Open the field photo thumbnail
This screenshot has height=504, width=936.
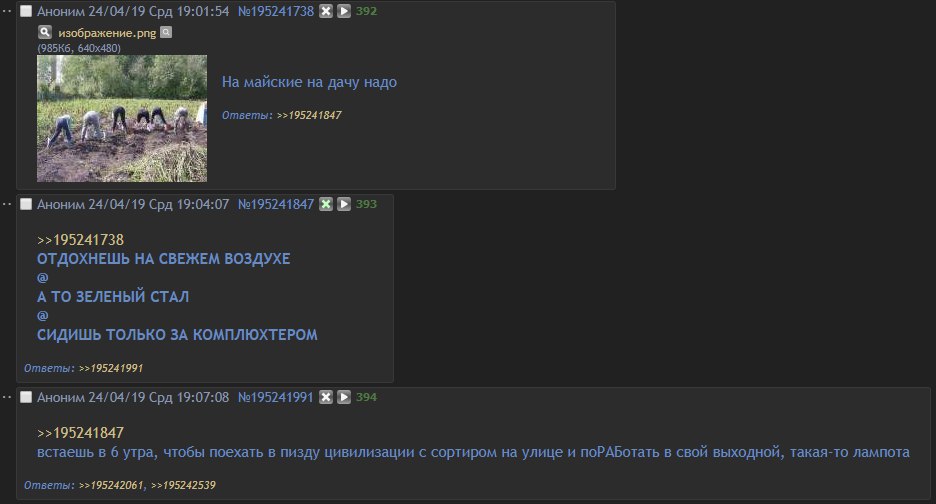(122, 118)
